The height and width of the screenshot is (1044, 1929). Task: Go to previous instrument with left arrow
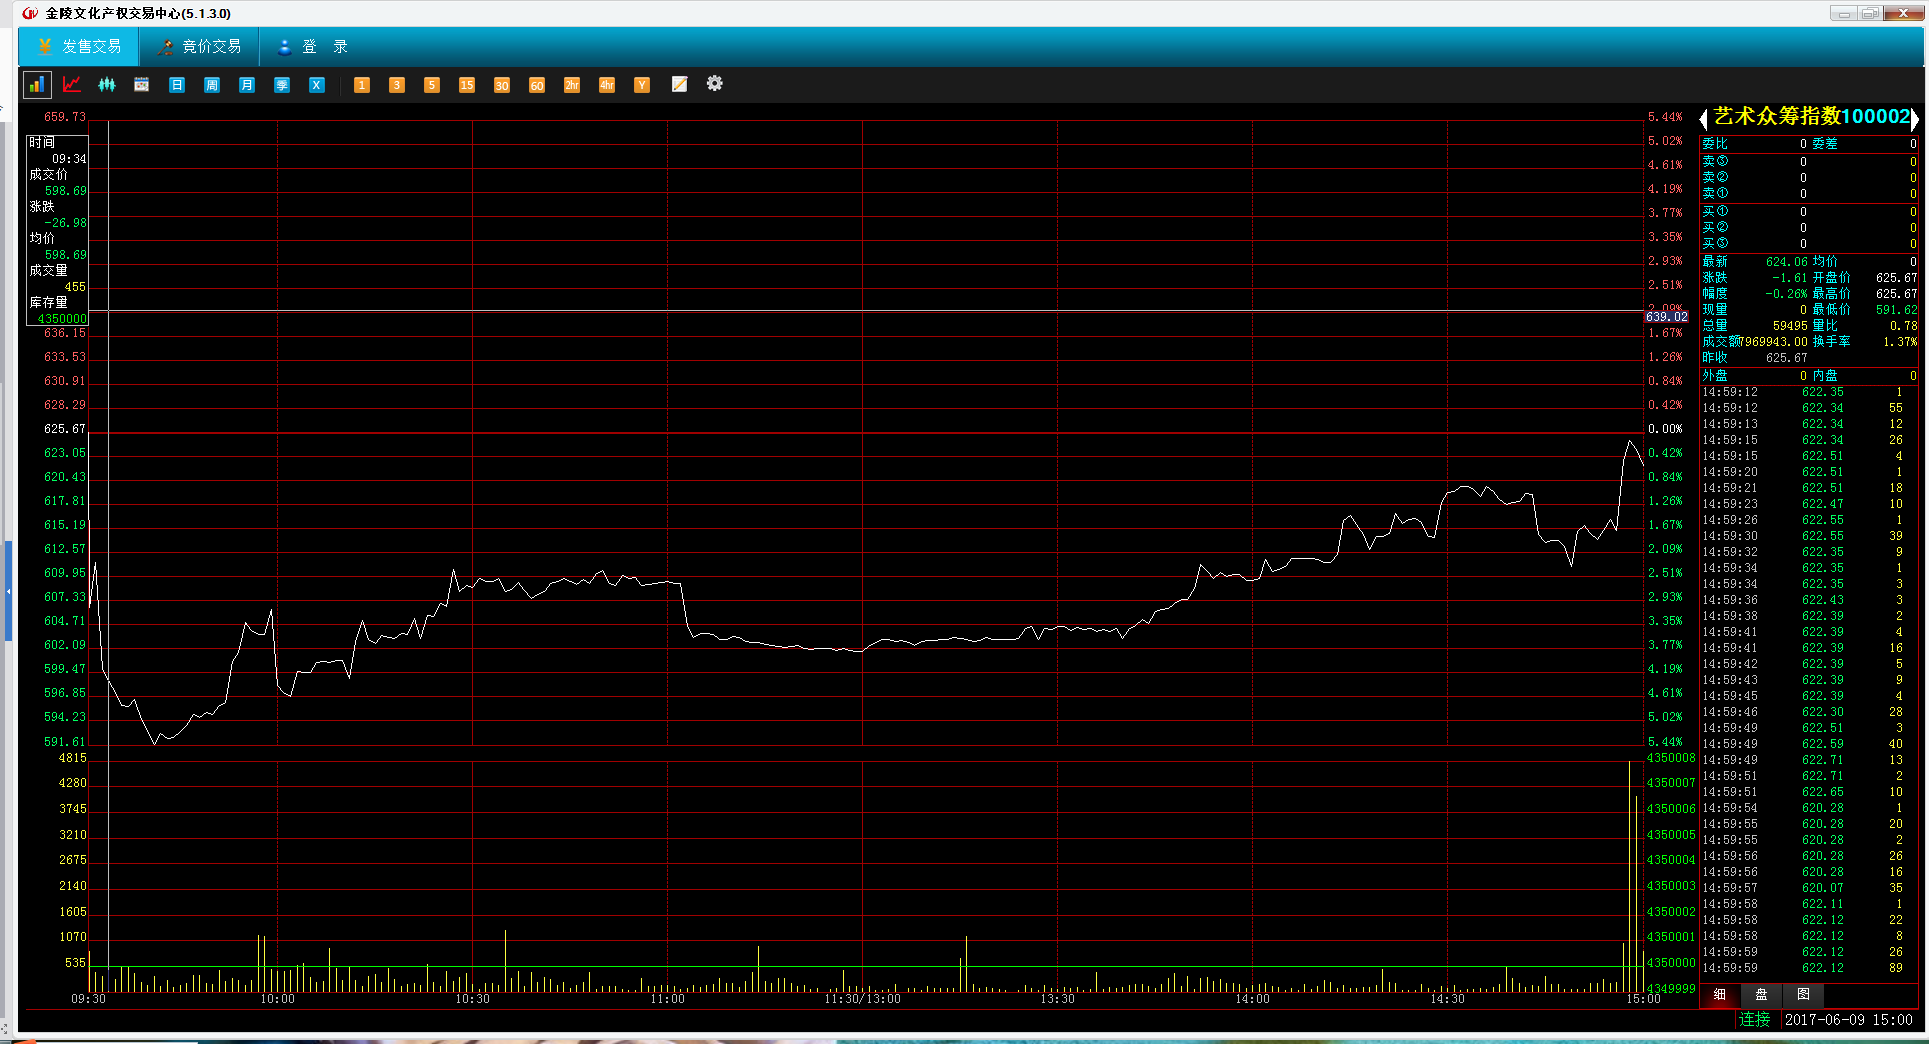(1704, 120)
